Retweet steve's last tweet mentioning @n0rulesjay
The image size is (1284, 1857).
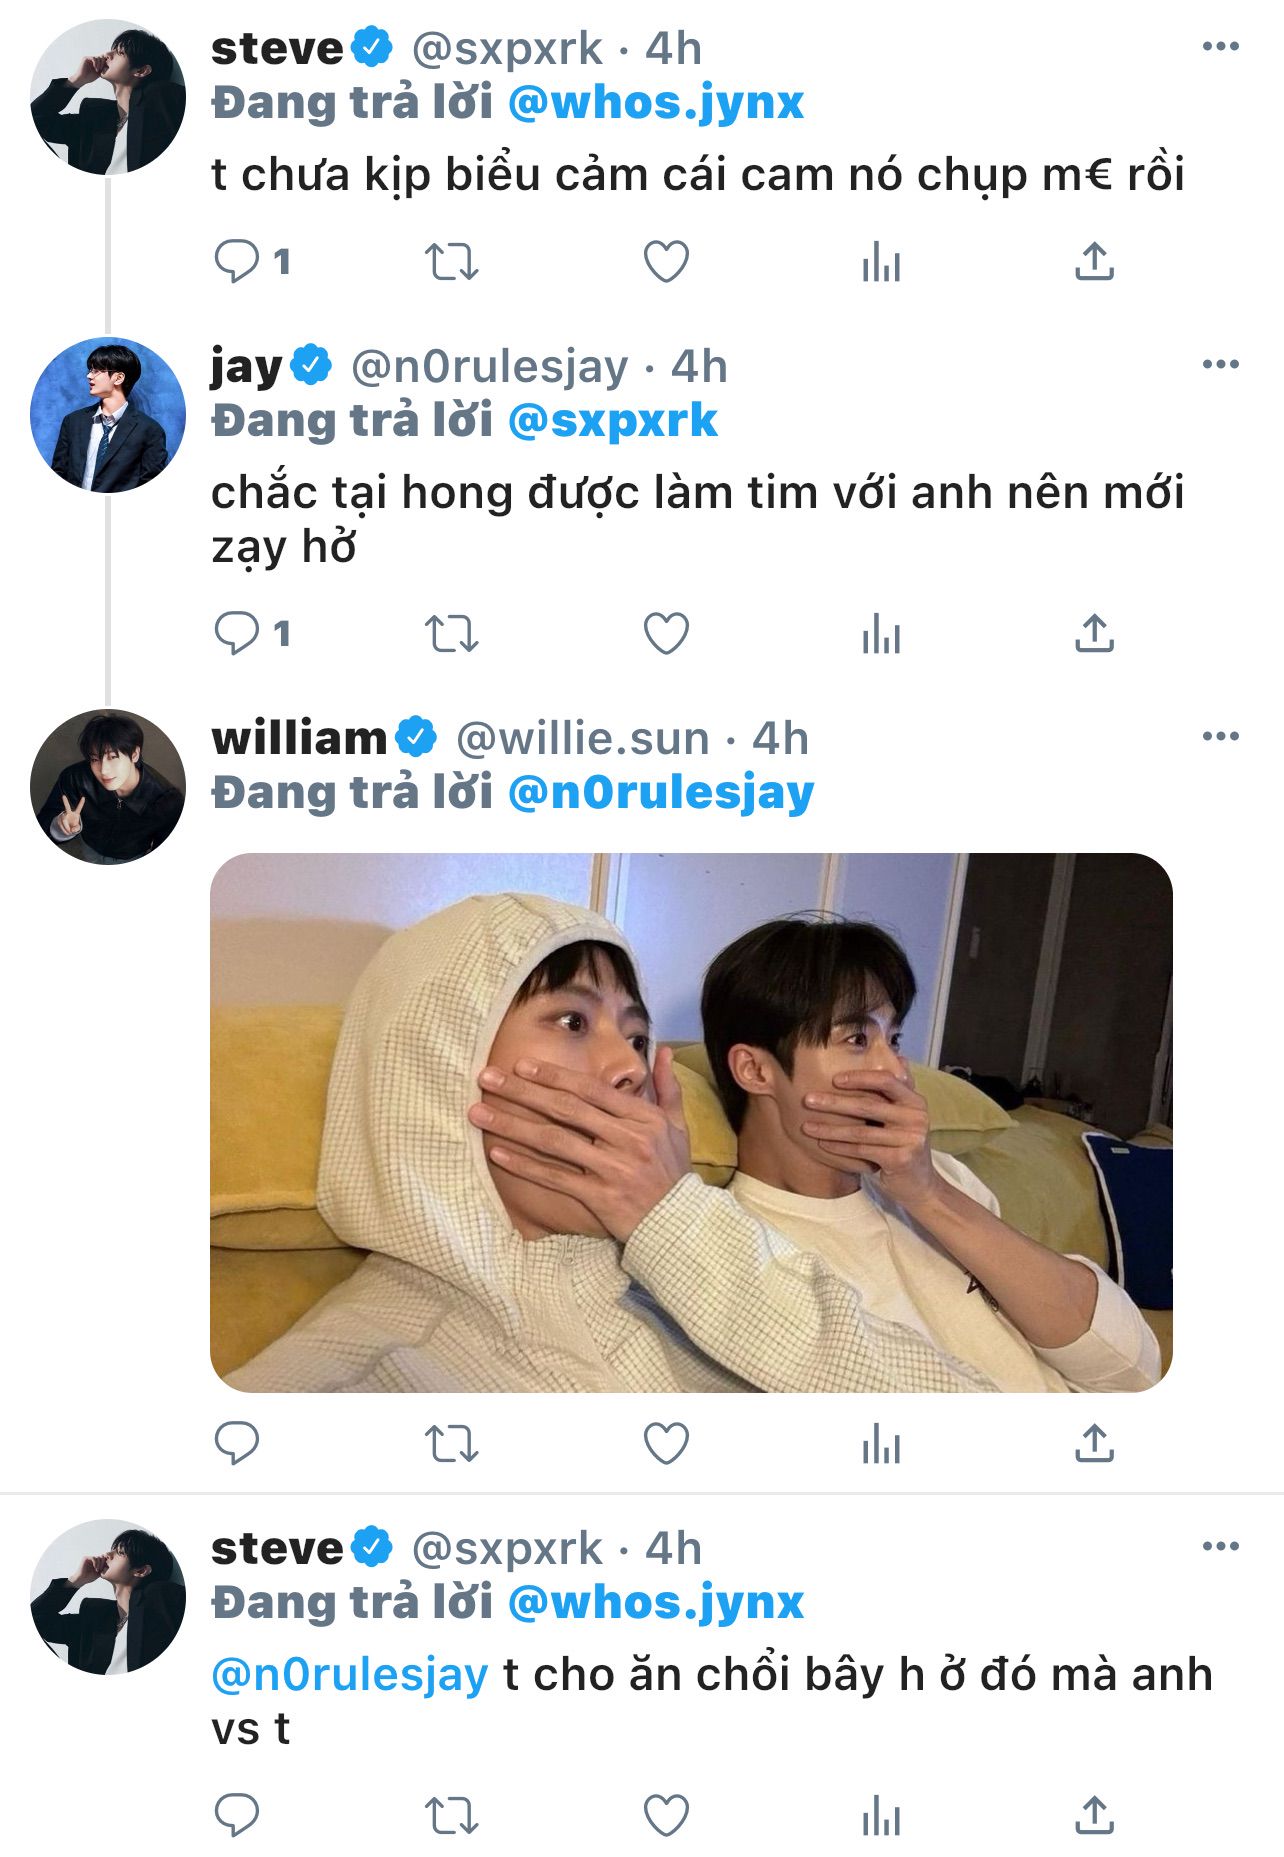[x=451, y=1815]
